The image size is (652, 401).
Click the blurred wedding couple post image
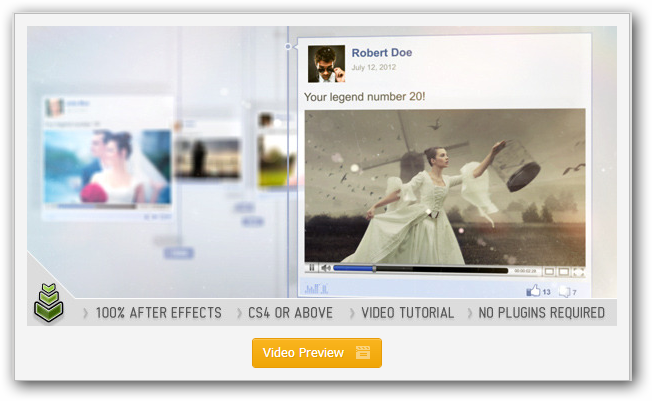click(108, 166)
